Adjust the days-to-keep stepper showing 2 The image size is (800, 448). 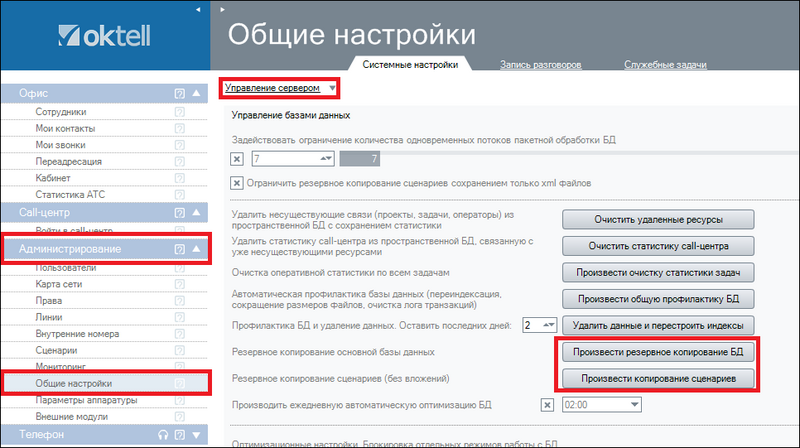550,325
